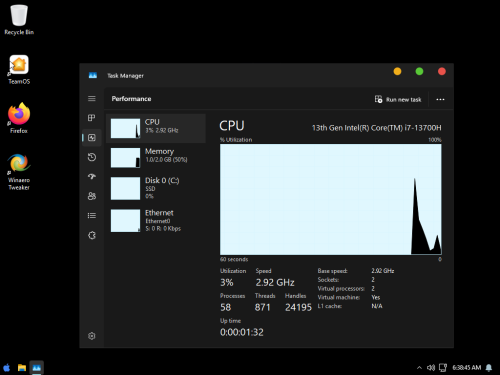Click the green maximize window button
Screen dimensions: 500x375
419,71
